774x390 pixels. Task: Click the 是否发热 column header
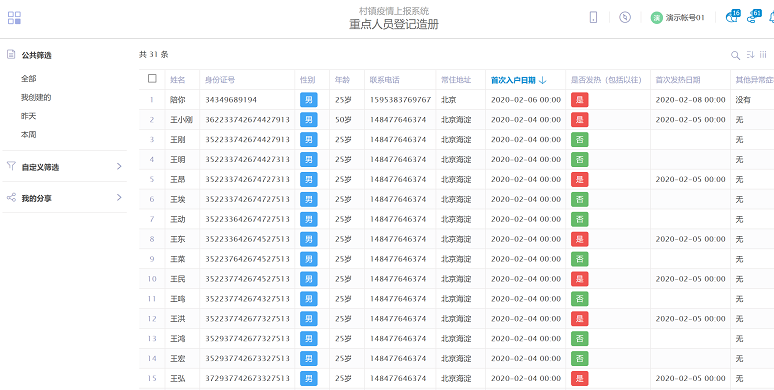[606, 80]
